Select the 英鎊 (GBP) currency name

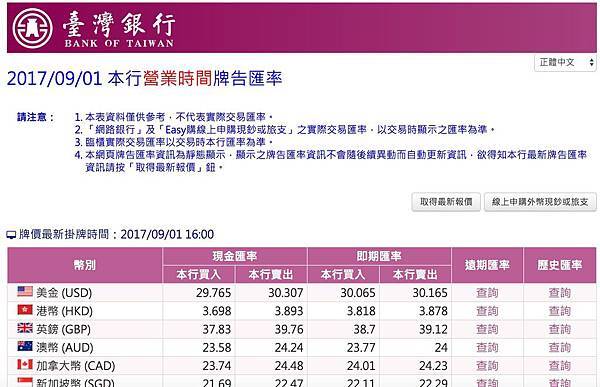[64, 329]
